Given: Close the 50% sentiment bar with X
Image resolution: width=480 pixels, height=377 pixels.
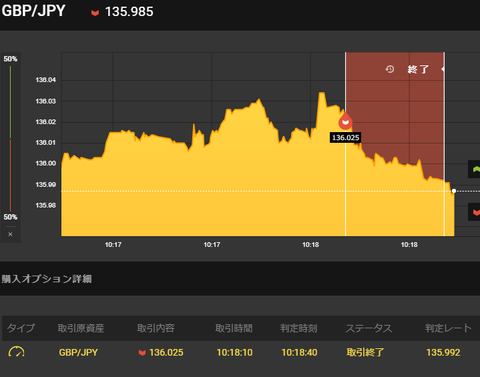Looking at the screenshot, I should [10, 234].
